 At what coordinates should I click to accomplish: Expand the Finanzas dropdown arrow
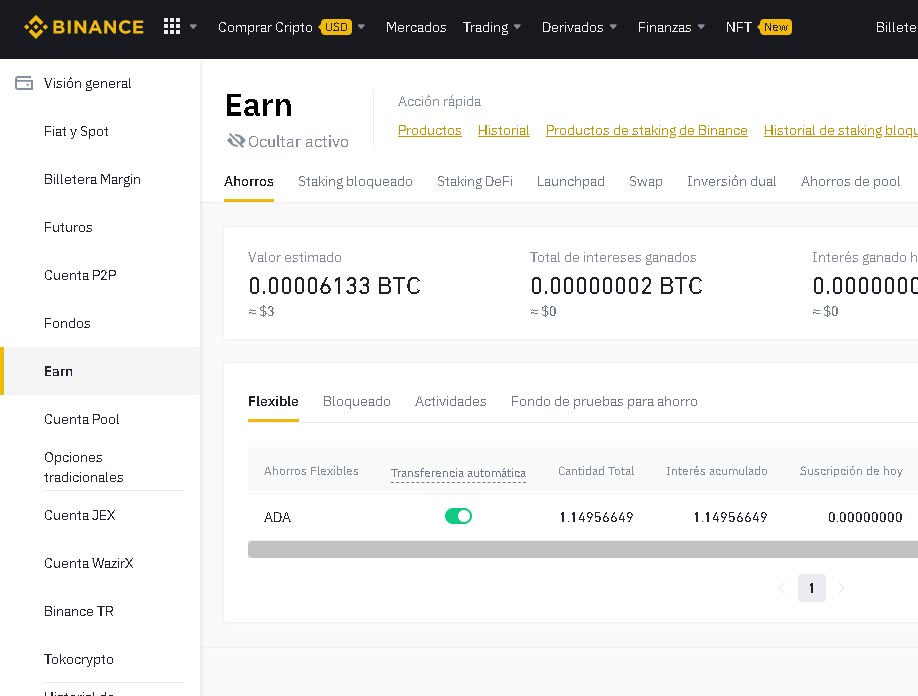click(701, 27)
